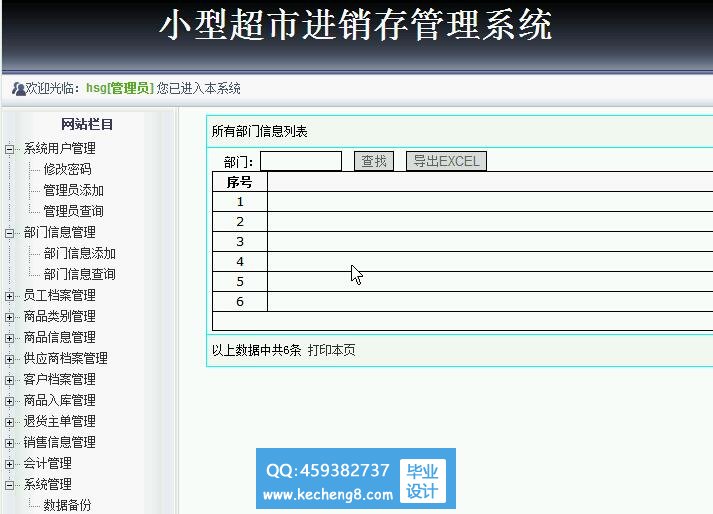Screen dimensions: 713x514
Task: Click the 查找 search button
Action: (x=374, y=161)
